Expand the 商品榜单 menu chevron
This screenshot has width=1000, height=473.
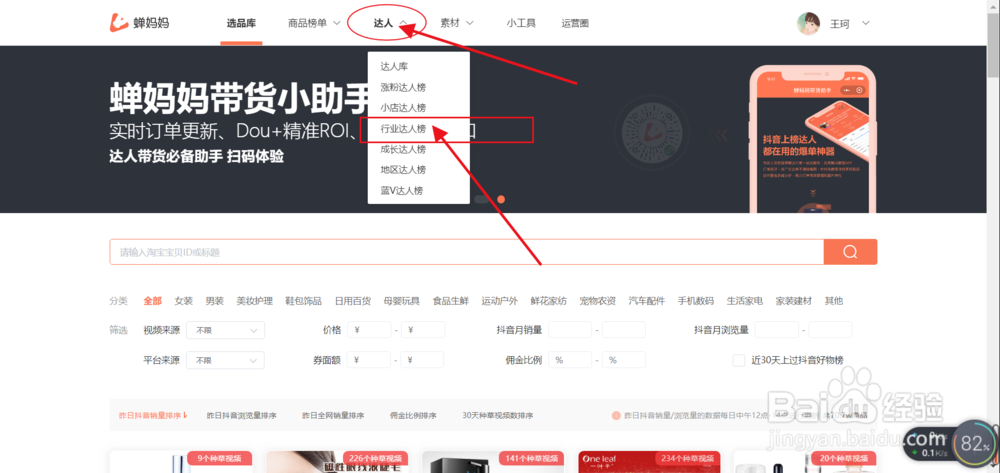(x=337, y=24)
